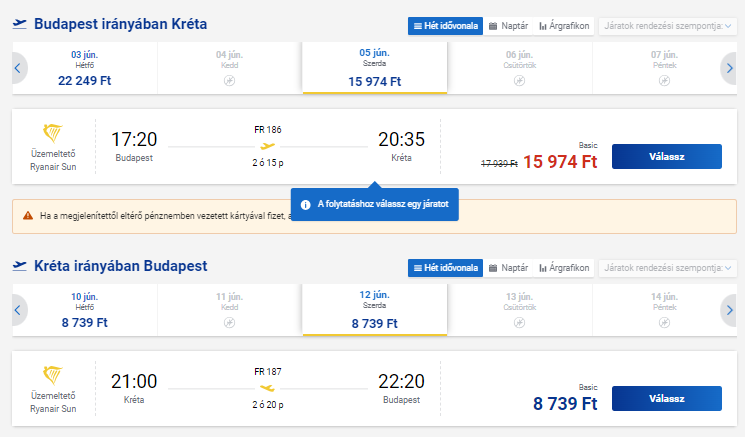This screenshot has width=745, height=437.
Task: Show later outbound dates with right arrow
Action: coord(729,68)
